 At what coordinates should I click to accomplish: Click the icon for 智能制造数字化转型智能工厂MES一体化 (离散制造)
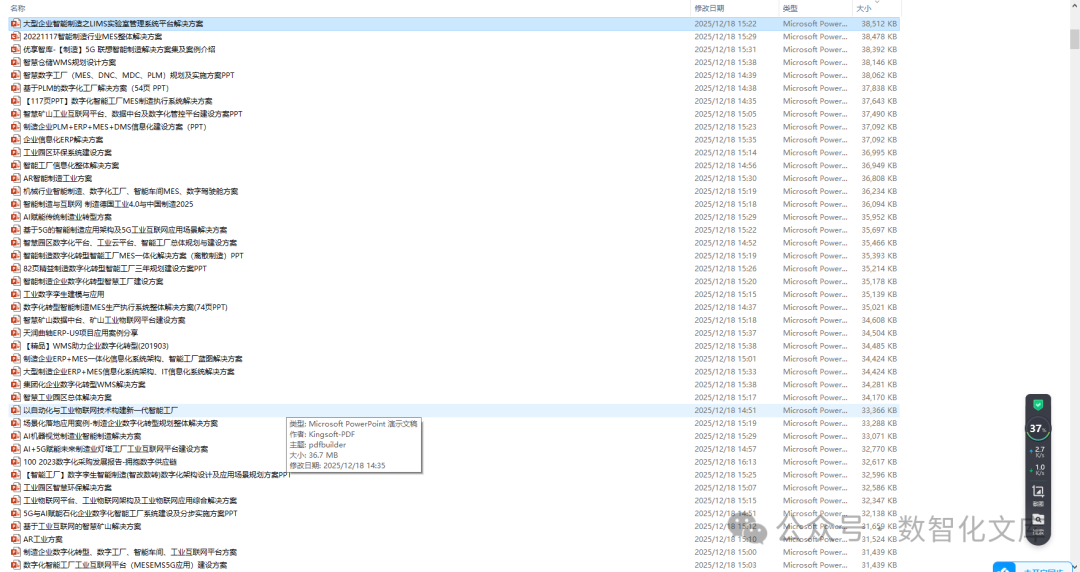coord(16,256)
